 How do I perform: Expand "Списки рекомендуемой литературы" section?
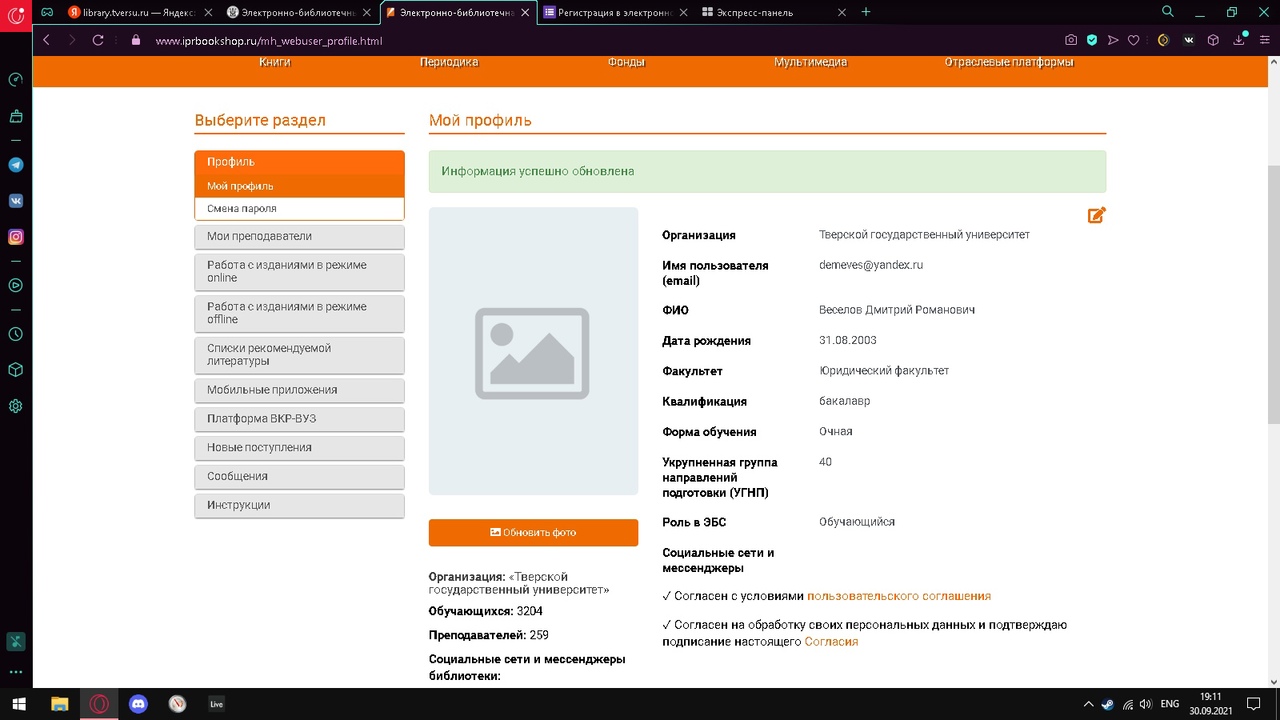(x=299, y=355)
